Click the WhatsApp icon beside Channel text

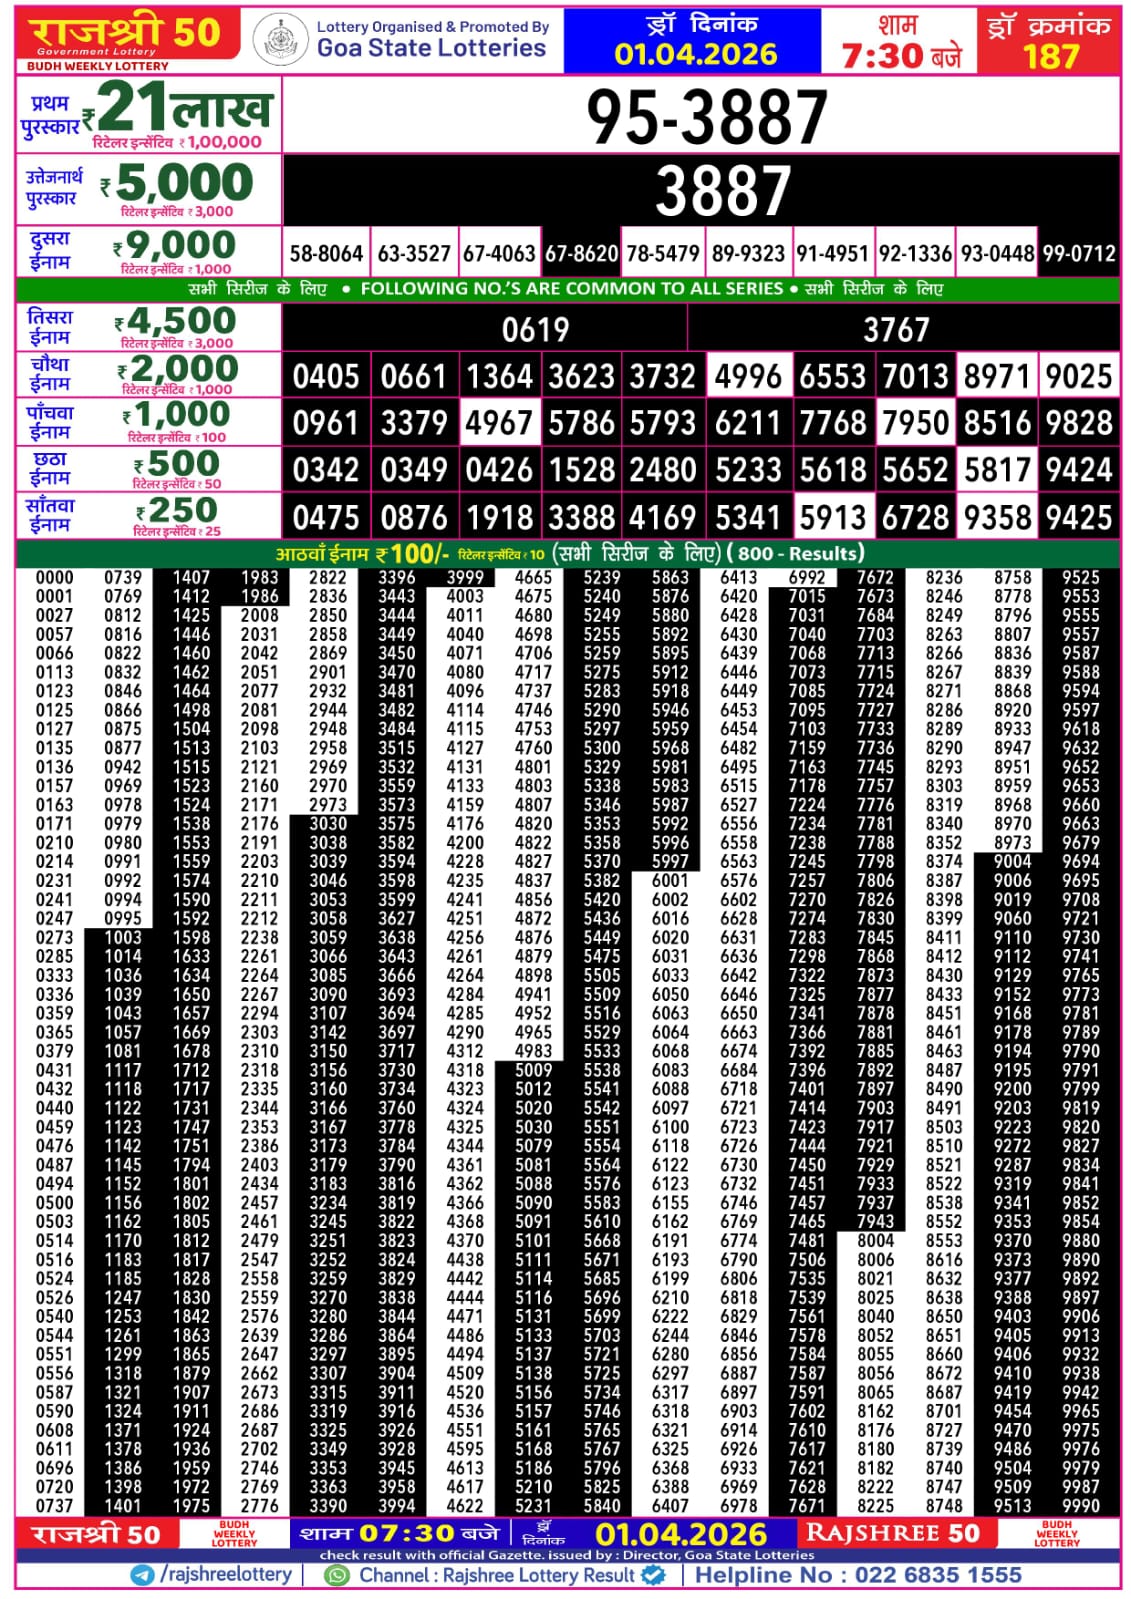point(338,1575)
